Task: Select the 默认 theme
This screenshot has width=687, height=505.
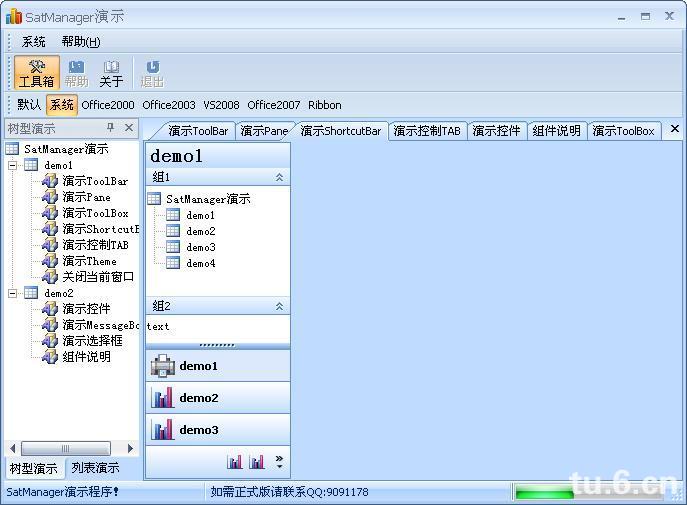Action: (29, 105)
